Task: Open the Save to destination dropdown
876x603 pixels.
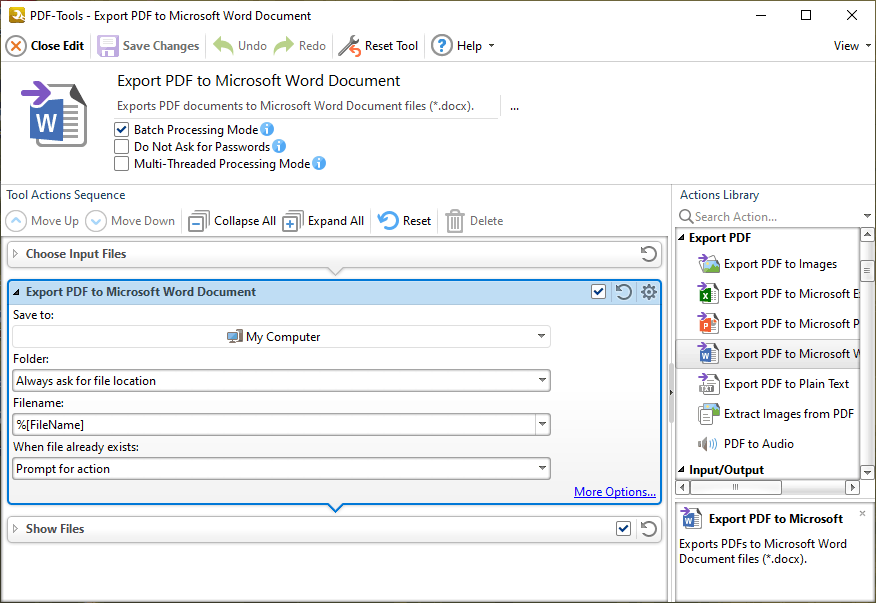Action: [x=540, y=336]
